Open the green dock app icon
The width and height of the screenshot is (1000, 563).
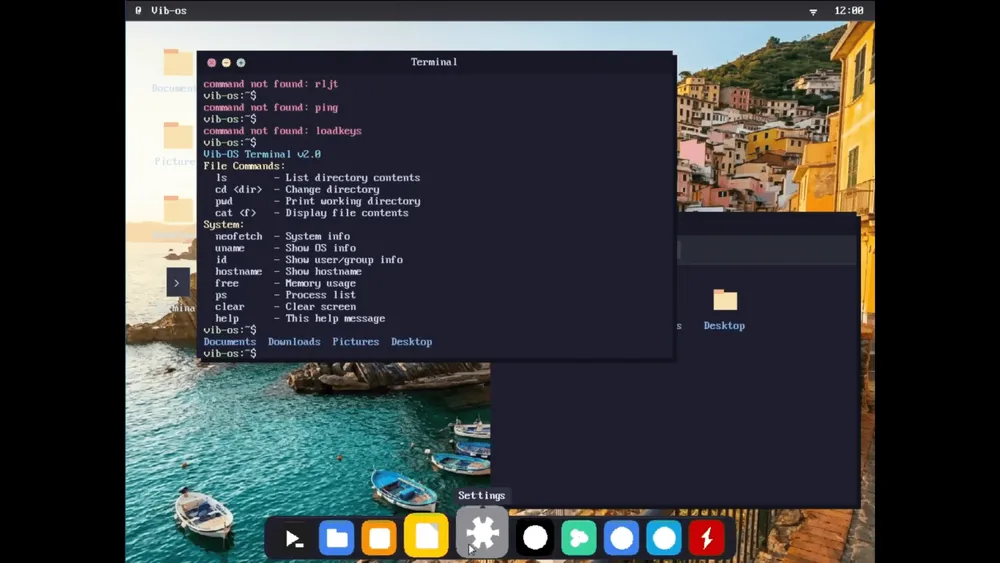click(x=578, y=539)
